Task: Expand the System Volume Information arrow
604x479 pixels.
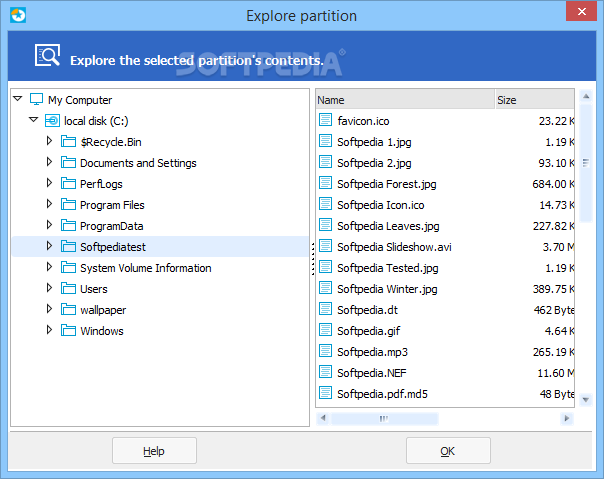Action: [49, 267]
